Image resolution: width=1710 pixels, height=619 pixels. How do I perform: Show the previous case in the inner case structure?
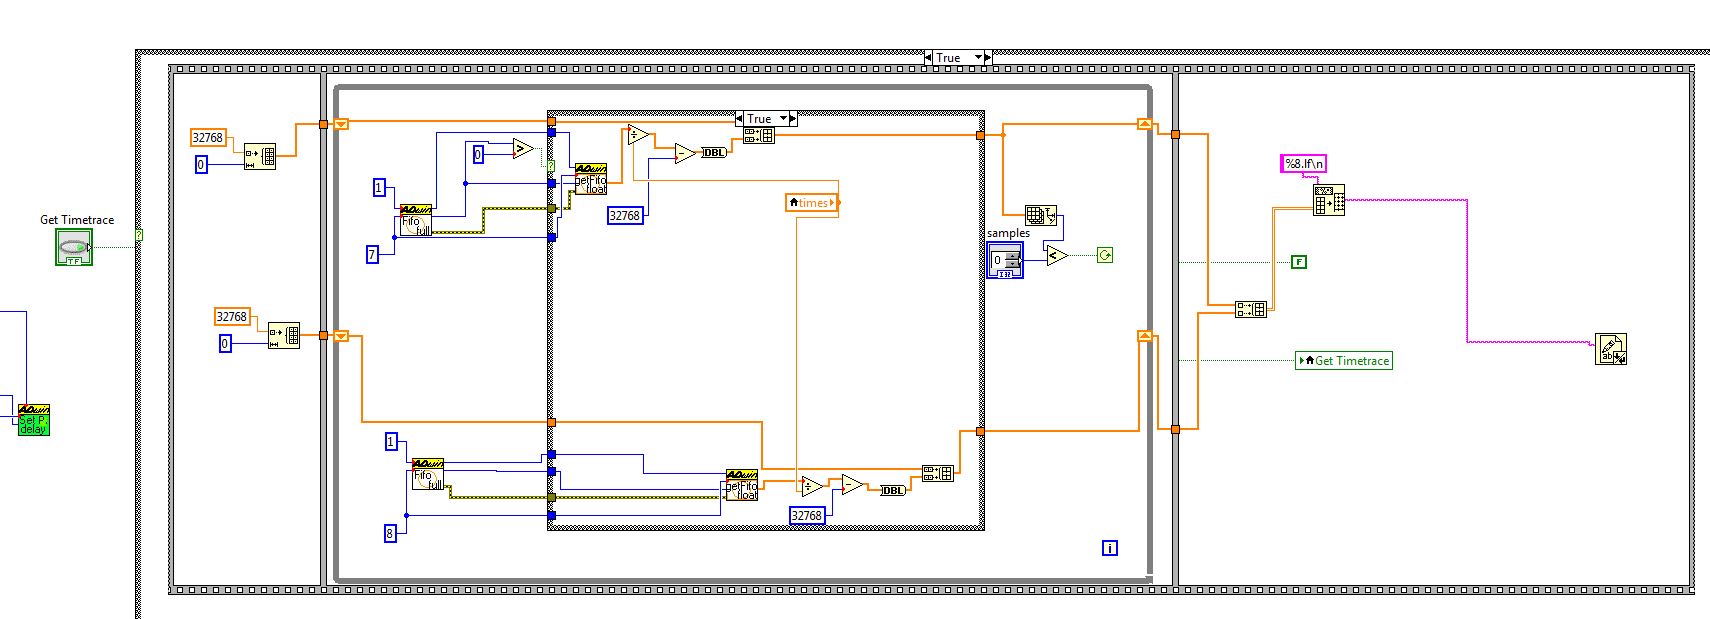[x=739, y=118]
